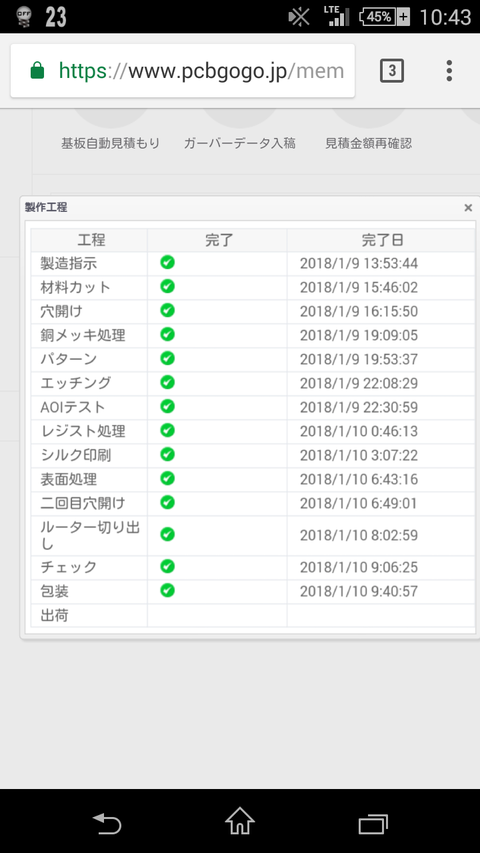Viewport: 480px width, 853px height.
Task: Click the green check for 銅メッキ処理
Action: pos(168,334)
